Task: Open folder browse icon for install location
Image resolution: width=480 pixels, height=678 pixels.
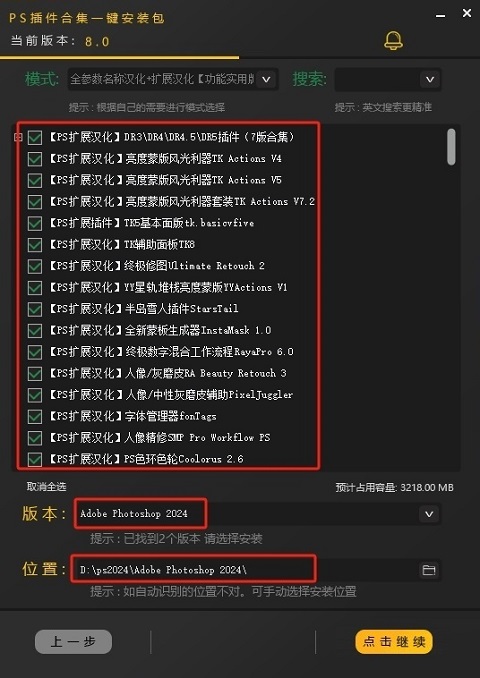Action: [429, 570]
